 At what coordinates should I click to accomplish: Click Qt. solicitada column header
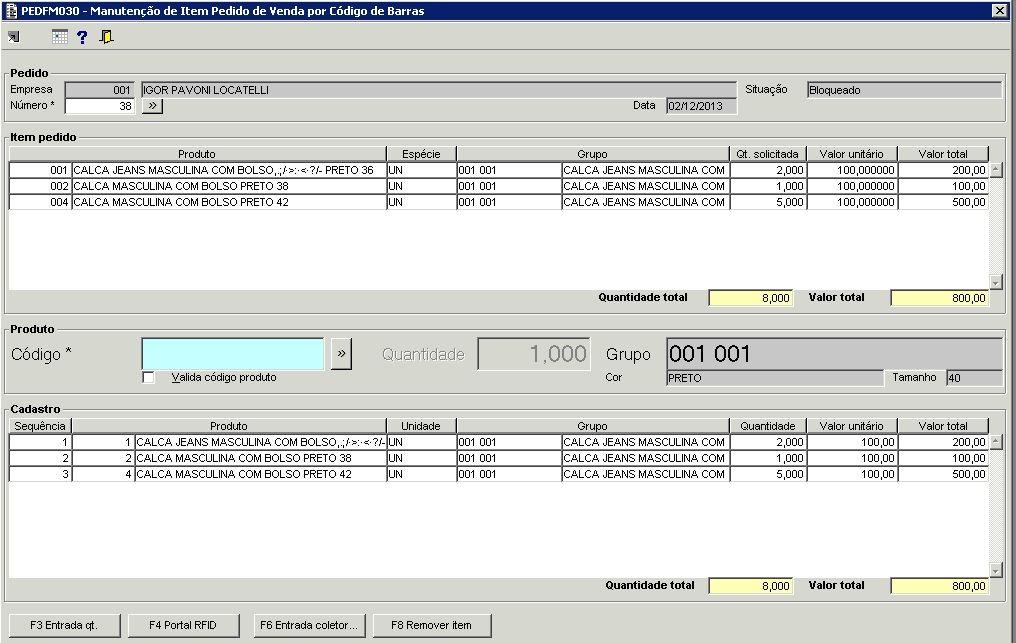[768, 154]
